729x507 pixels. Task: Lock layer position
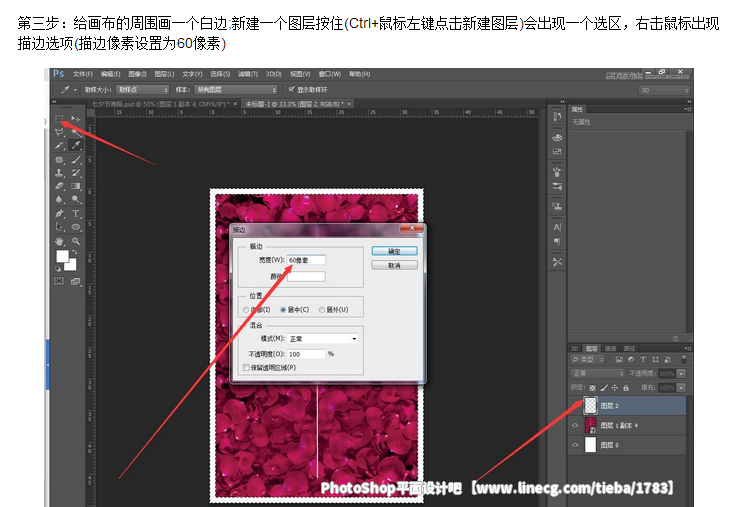(615, 388)
